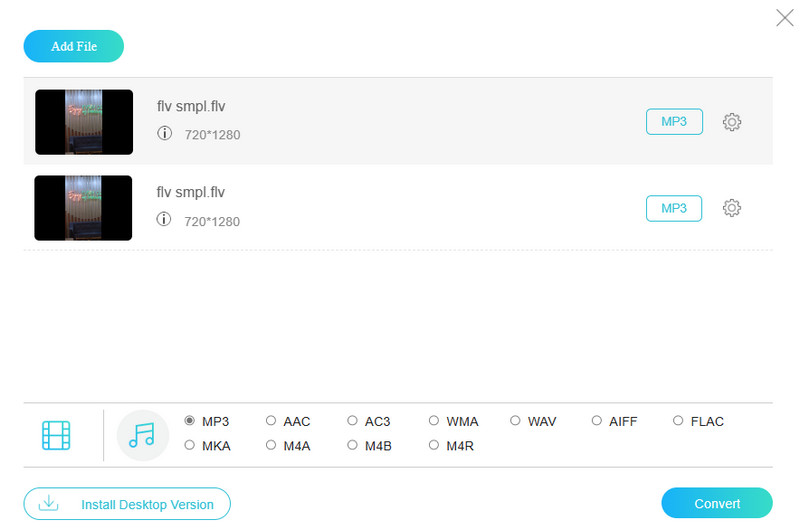Open MP3 format tag on first file
800x530 pixels.
674,122
